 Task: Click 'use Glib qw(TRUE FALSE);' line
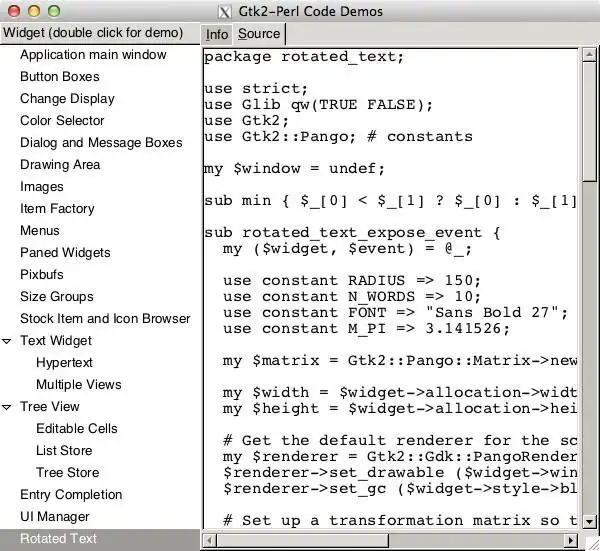point(318,105)
